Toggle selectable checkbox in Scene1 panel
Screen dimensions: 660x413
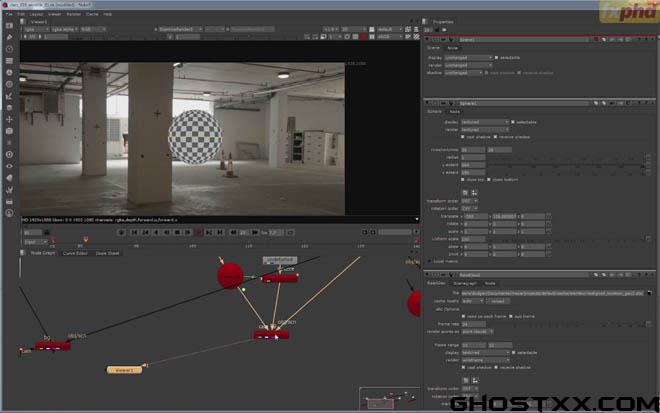[x=497, y=58]
